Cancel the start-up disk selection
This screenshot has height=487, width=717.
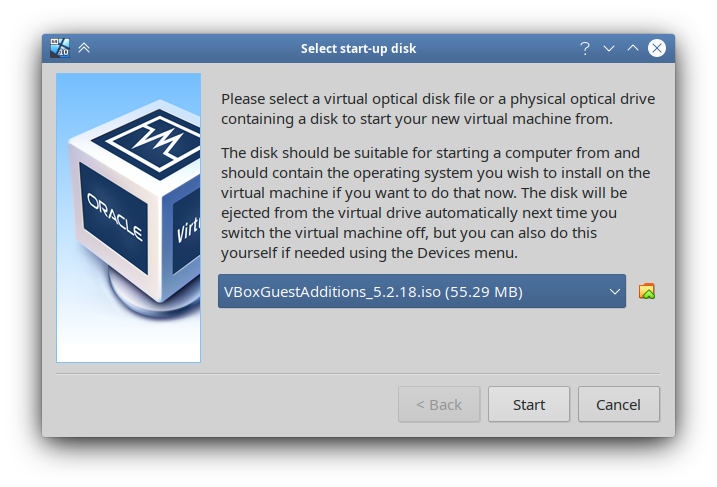click(x=618, y=404)
